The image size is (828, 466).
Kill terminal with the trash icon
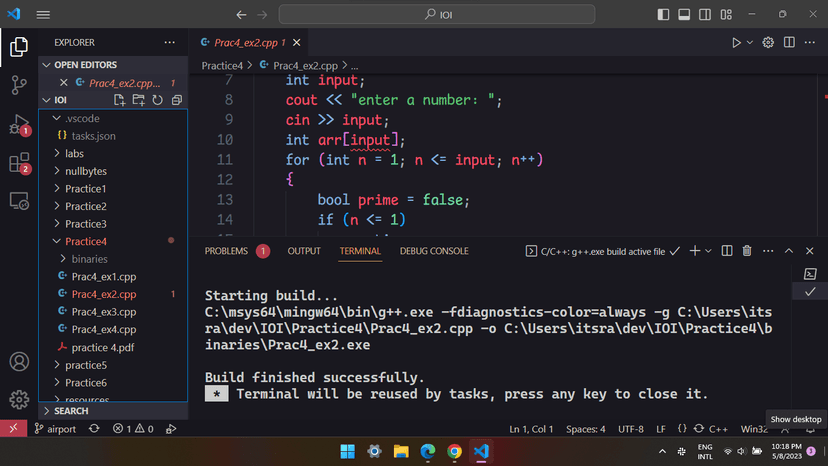click(747, 251)
